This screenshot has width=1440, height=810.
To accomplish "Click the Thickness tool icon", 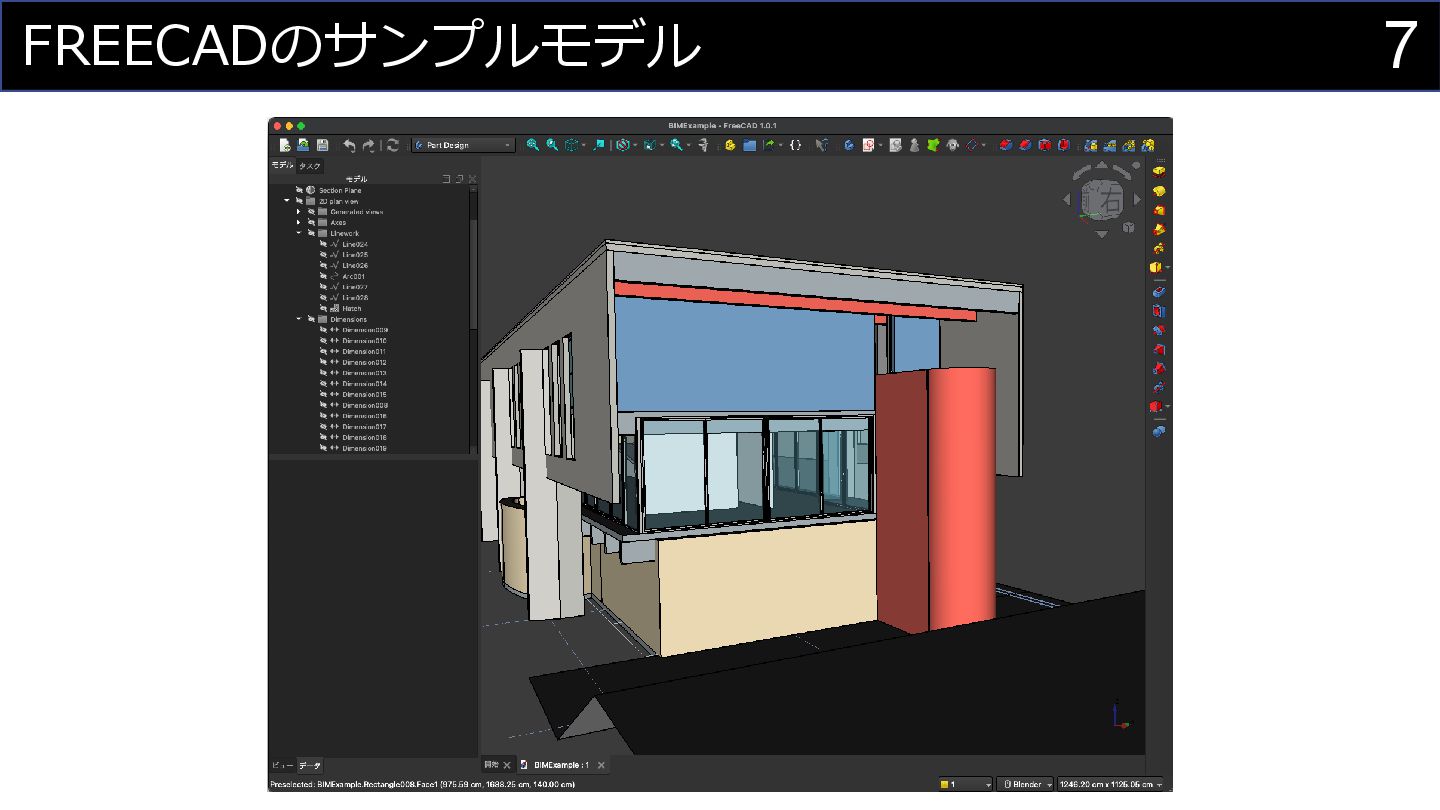I will [x=1064, y=145].
